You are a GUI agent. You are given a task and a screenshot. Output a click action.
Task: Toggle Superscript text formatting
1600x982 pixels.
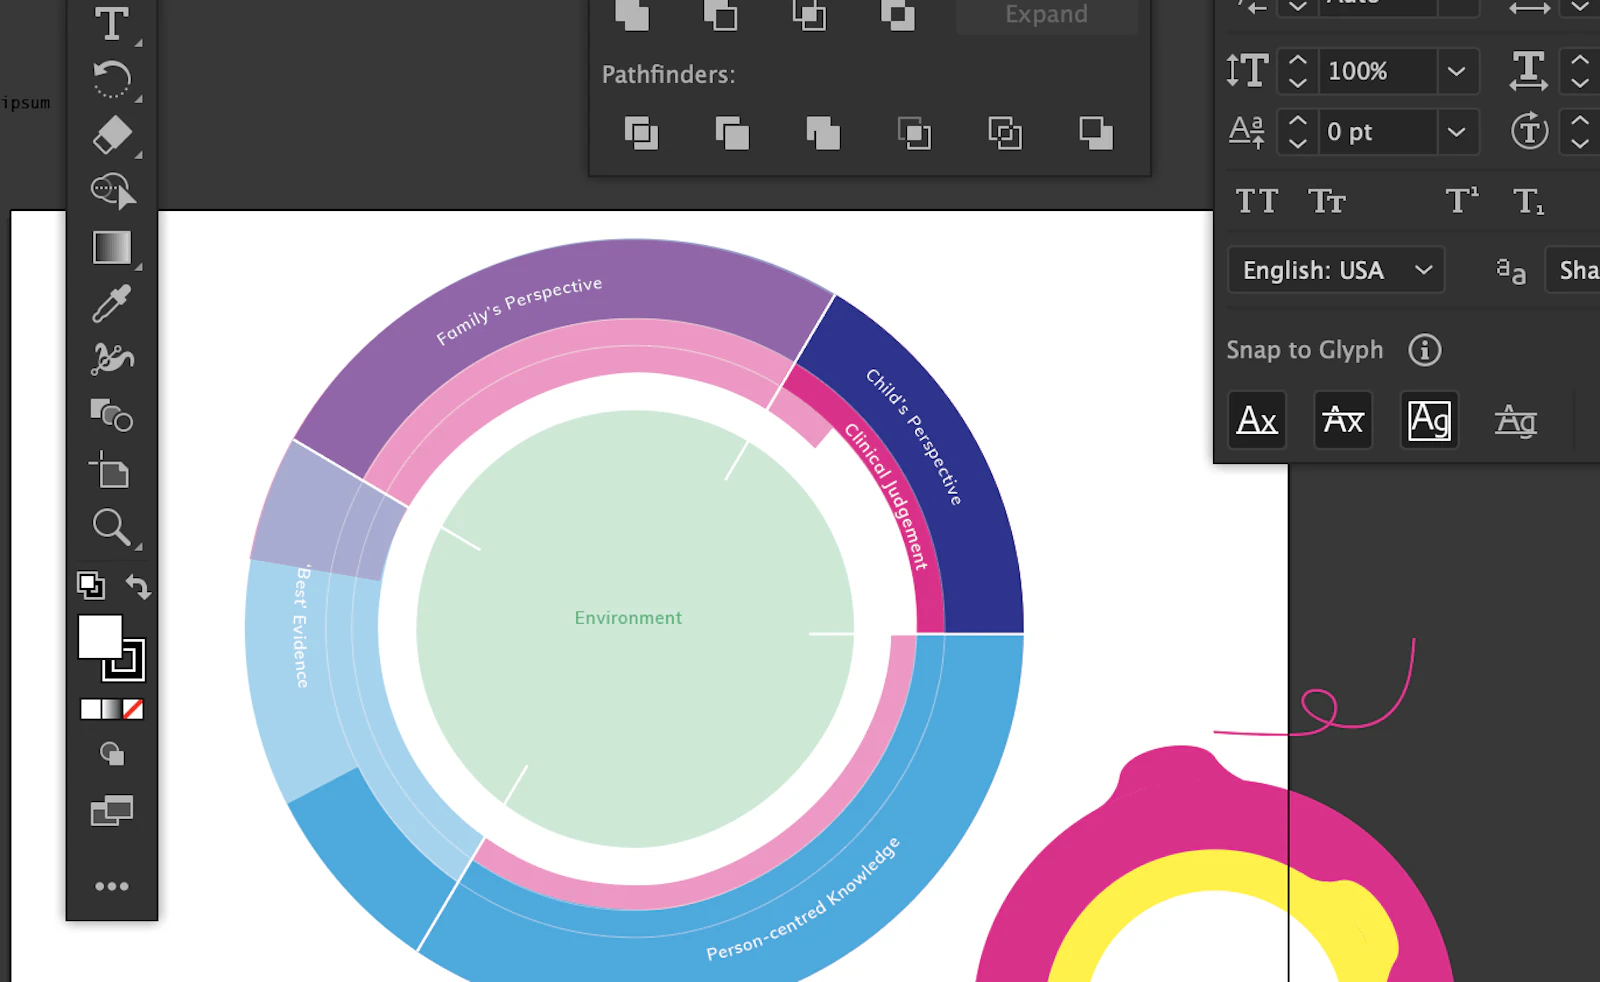1461,202
